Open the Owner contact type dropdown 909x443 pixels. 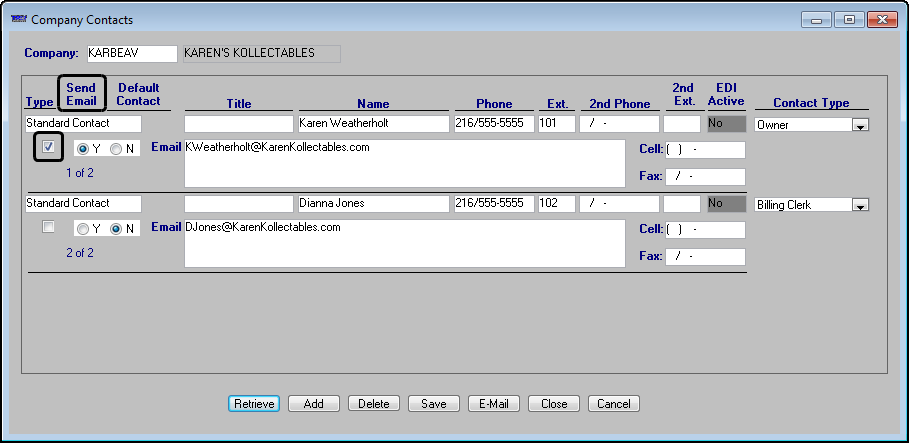[x=860, y=125]
